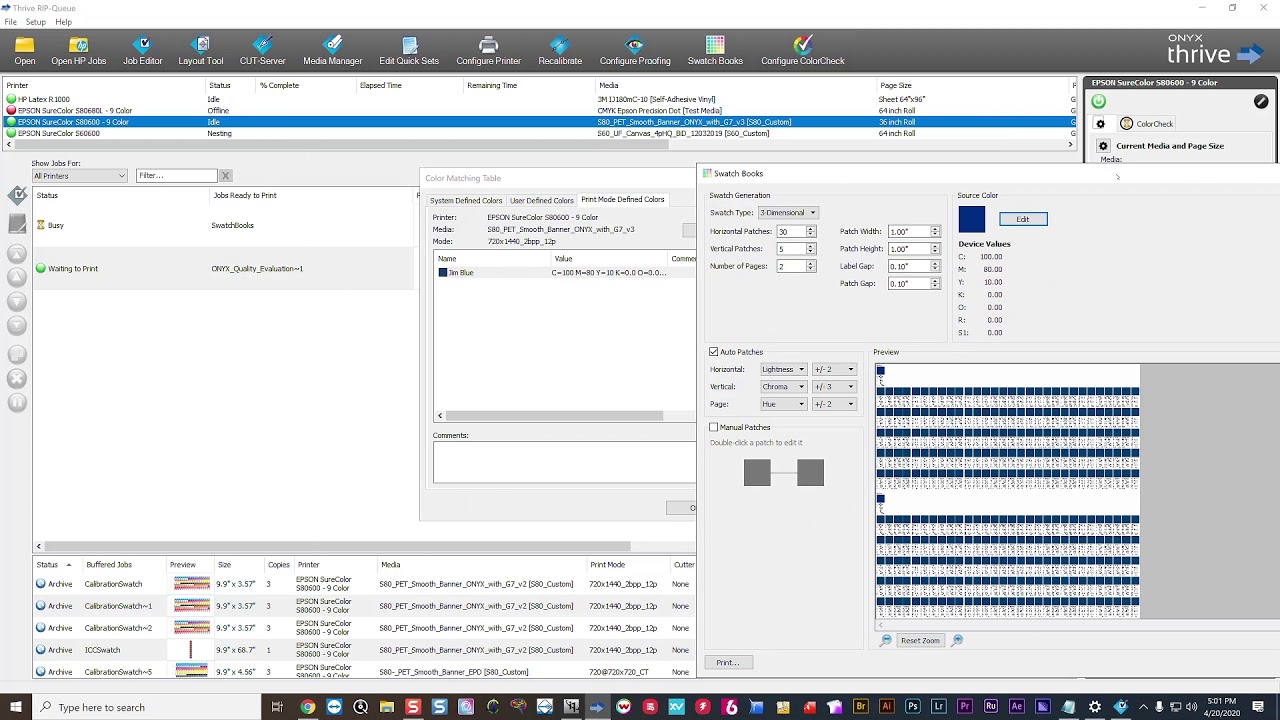Click move job to top arrow

[x=17, y=254]
